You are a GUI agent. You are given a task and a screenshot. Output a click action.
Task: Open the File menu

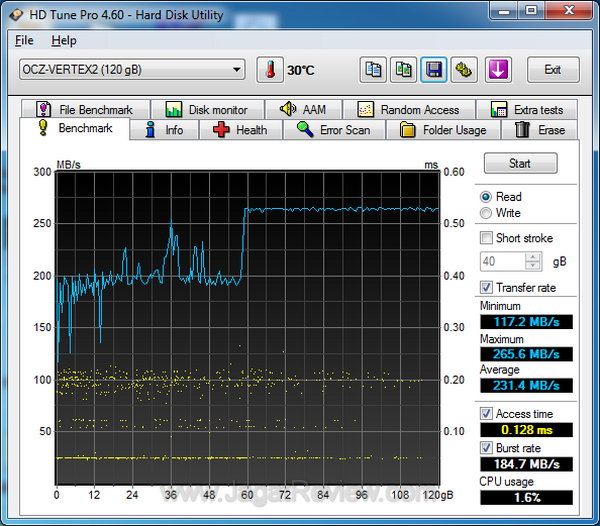pyautogui.click(x=24, y=41)
